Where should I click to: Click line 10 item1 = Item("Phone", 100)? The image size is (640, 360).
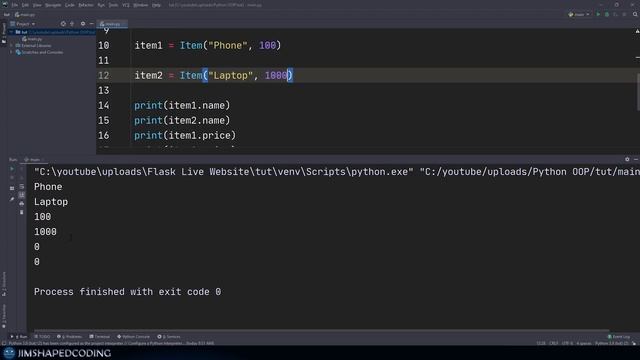(x=208, y=45)
